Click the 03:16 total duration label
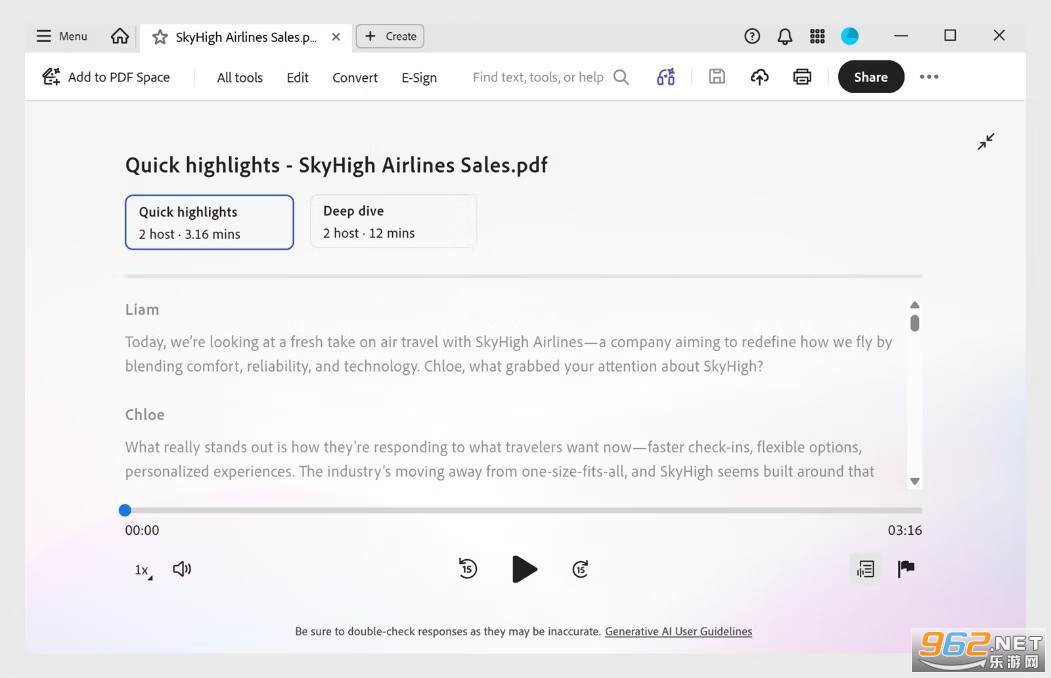The width and height of the screenshot is (1051, 678). tap(905, 531)
